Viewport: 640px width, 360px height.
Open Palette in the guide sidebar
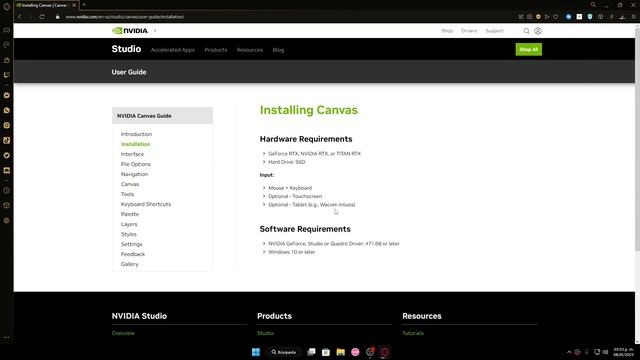tap(130, 214)
